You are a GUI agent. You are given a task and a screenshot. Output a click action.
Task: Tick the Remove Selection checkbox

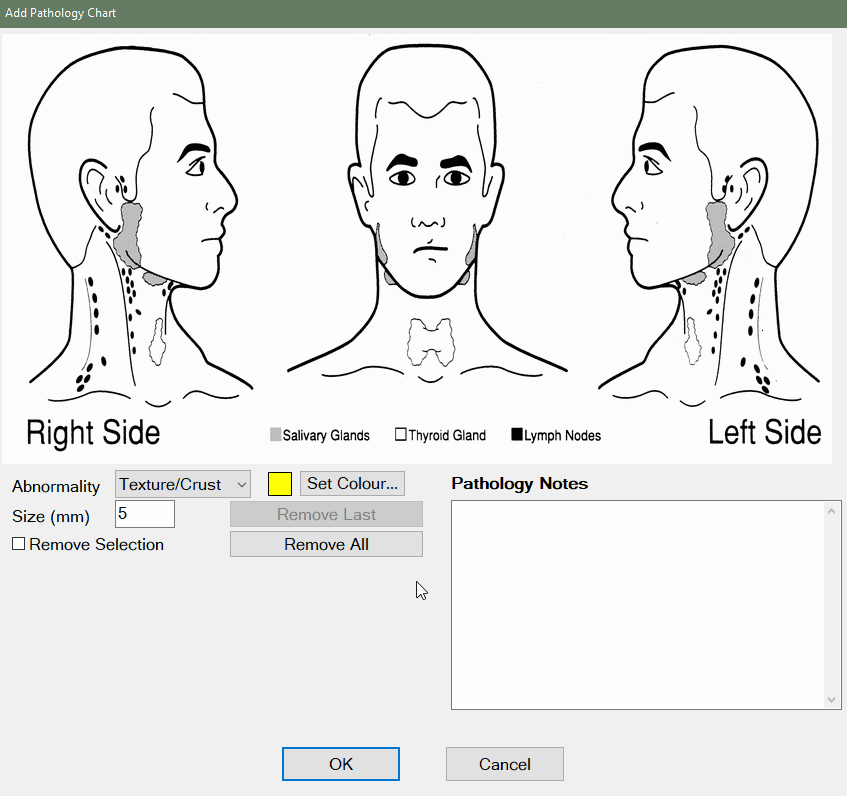(18, 544)
